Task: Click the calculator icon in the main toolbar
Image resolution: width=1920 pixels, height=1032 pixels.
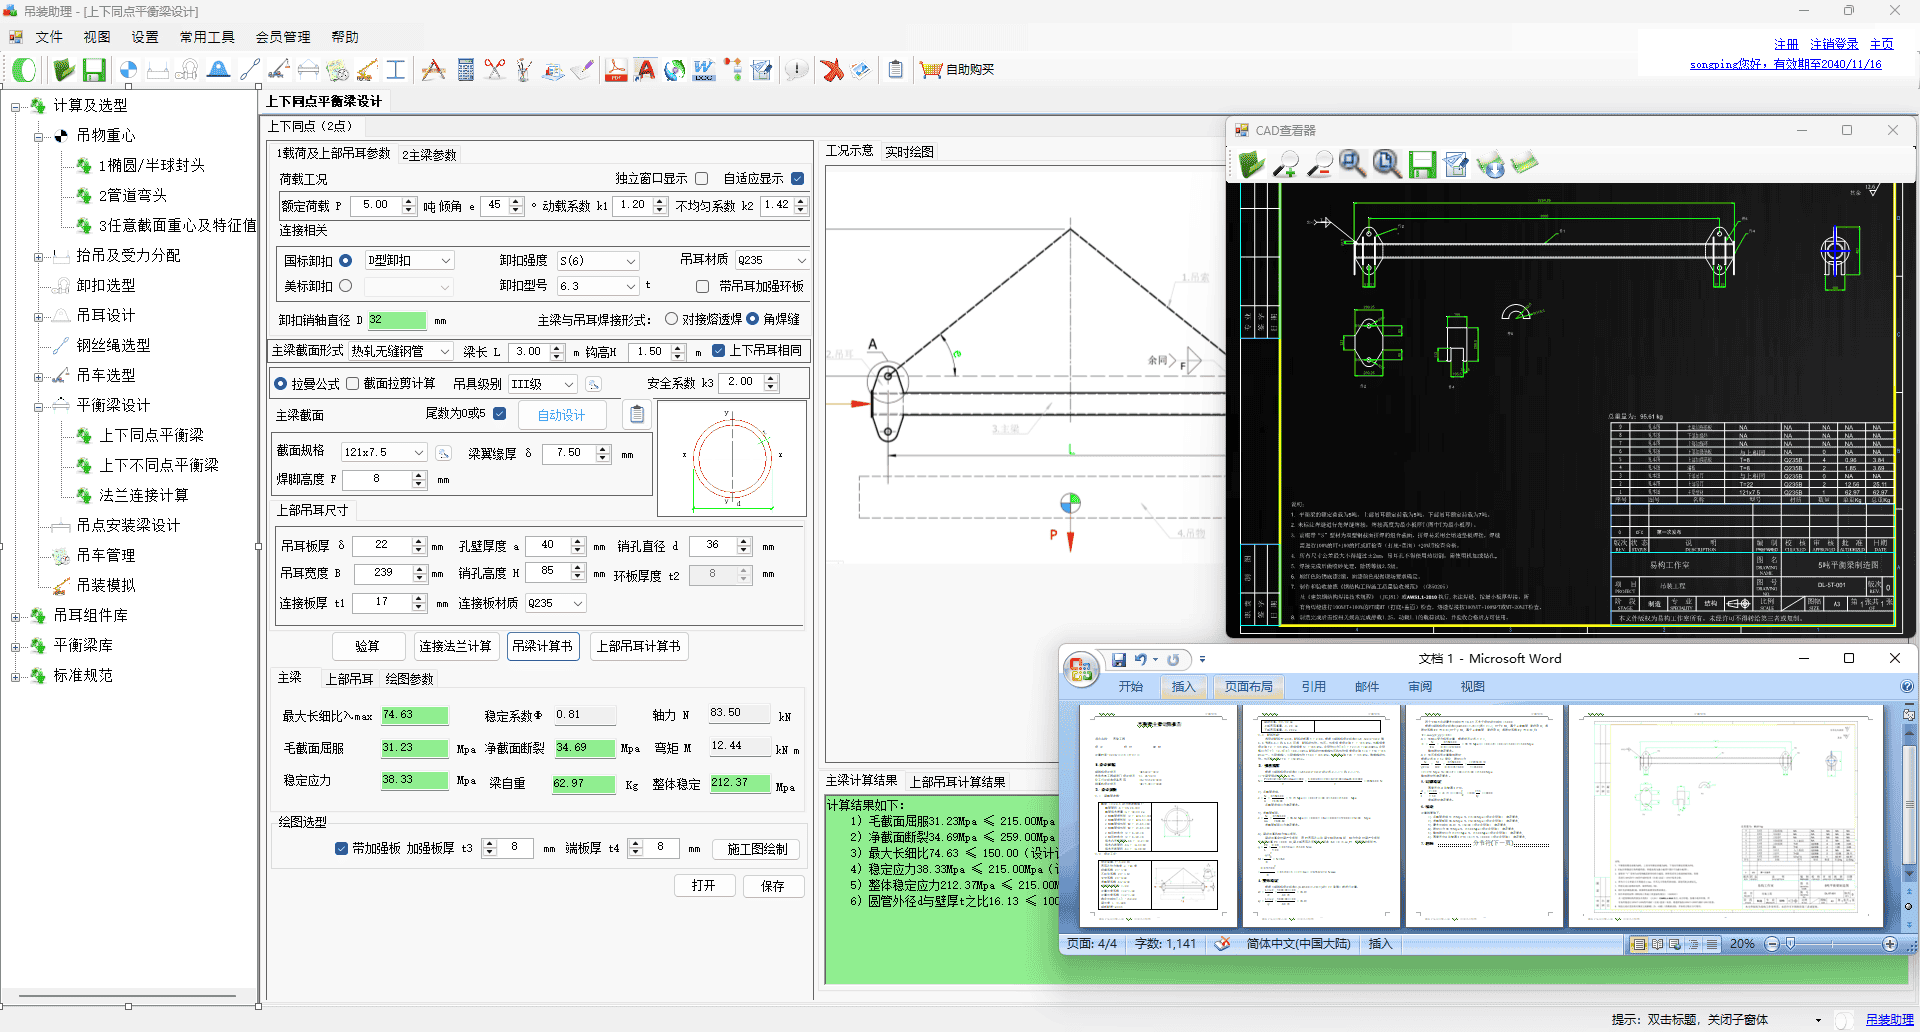Action: coord(465,70)
